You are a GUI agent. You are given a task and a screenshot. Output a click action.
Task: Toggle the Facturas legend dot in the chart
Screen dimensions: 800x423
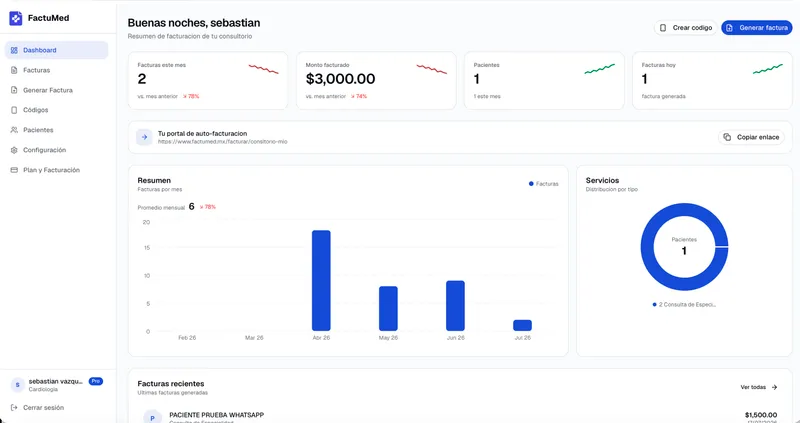531,184
